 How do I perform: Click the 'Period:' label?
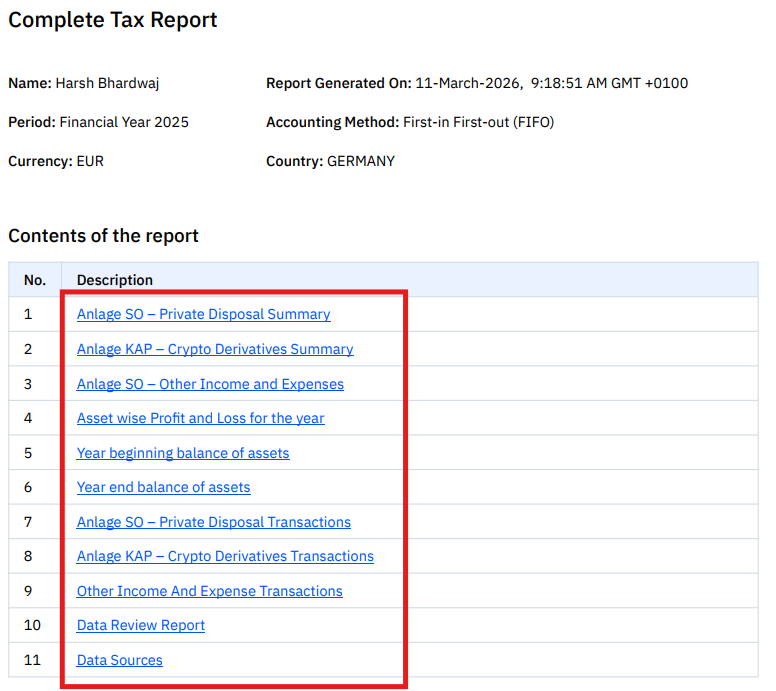pos(32,122)
